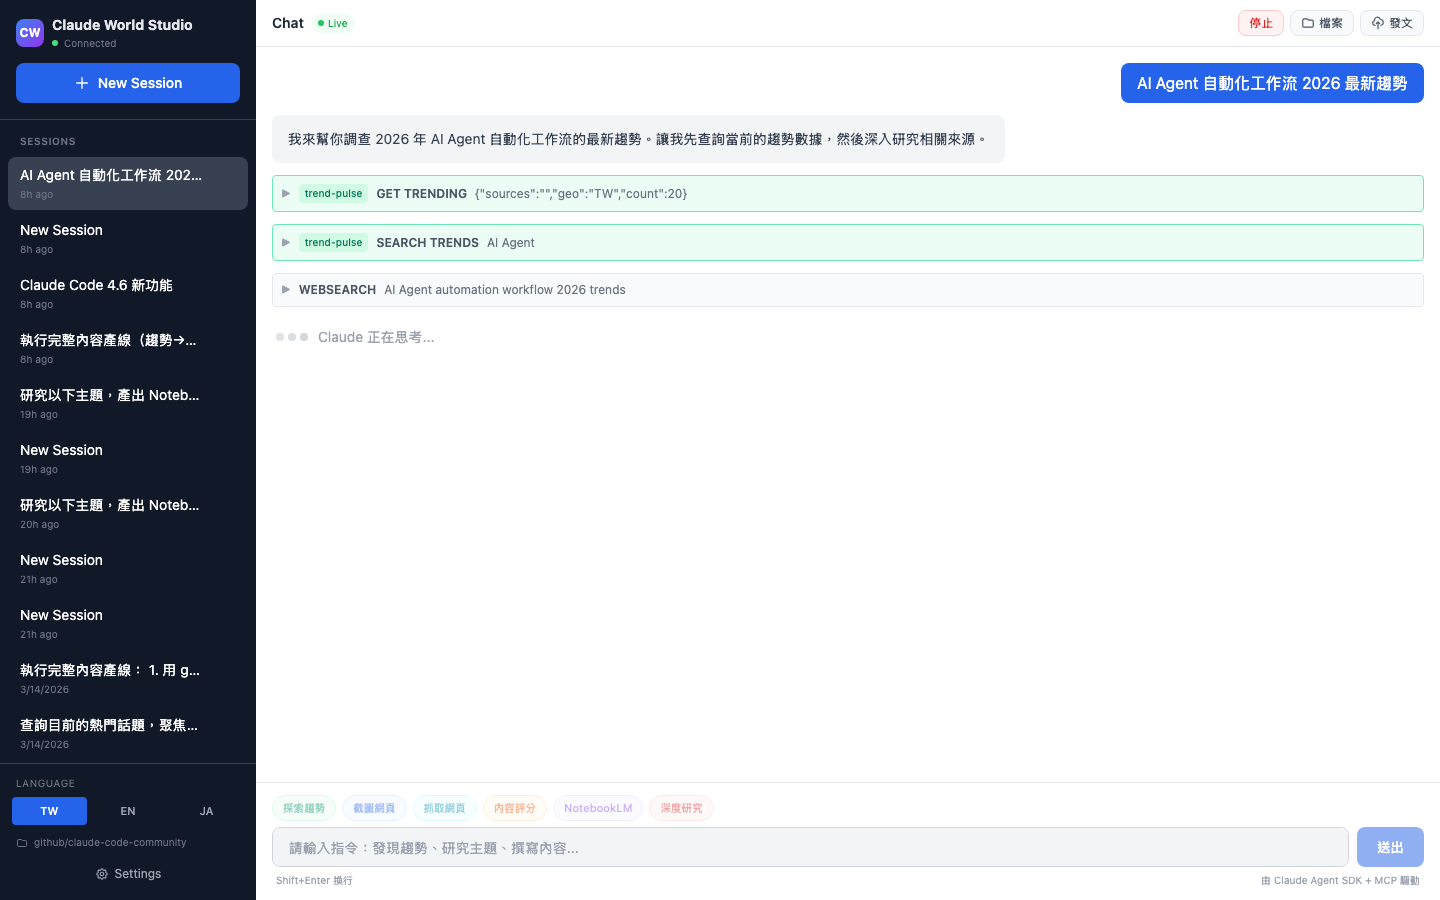Click the CW app logo icon
The height and width of the screenshot is (900, 1440).
tap(30, 33)
